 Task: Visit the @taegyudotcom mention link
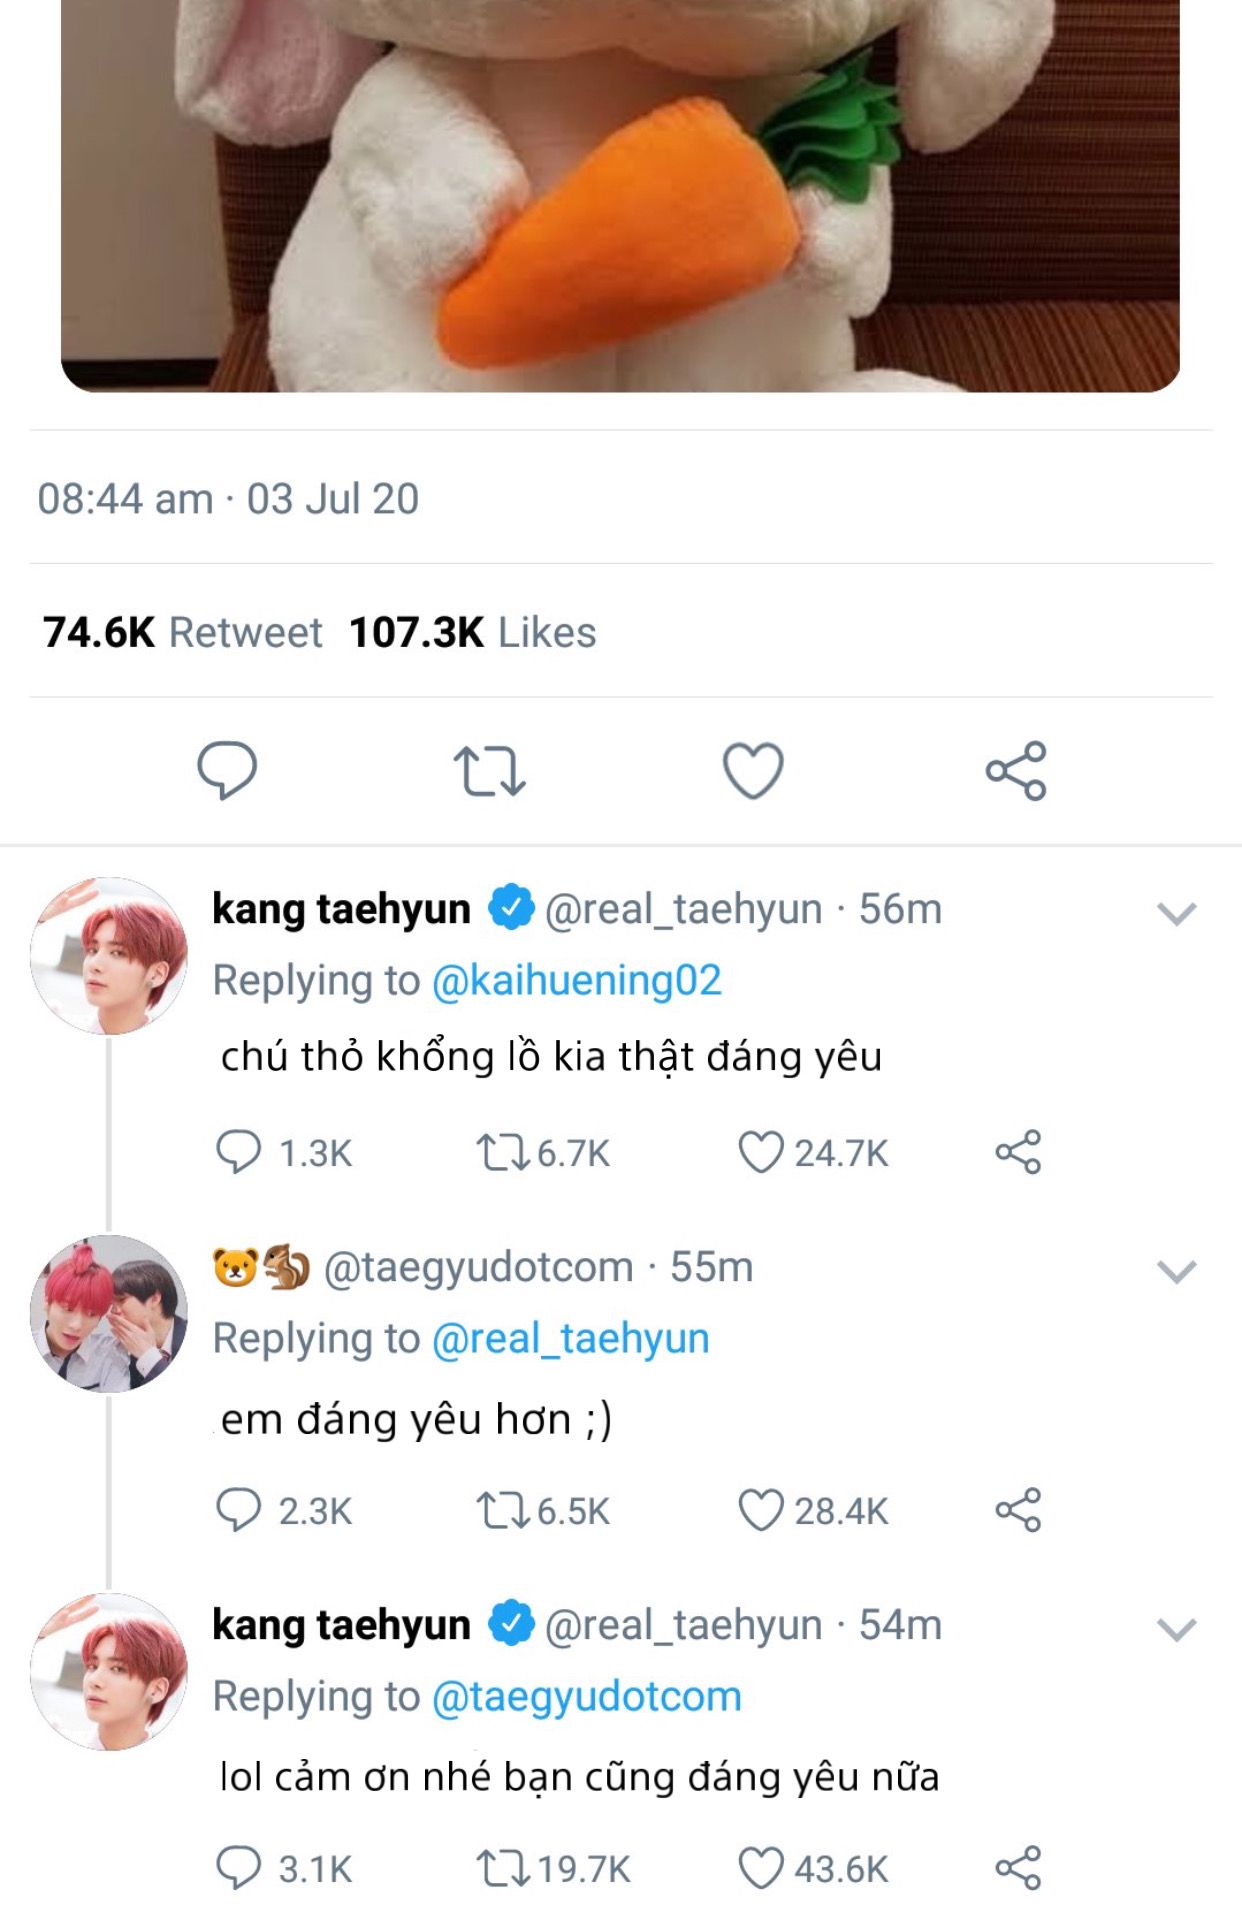tap(586, 1696)
